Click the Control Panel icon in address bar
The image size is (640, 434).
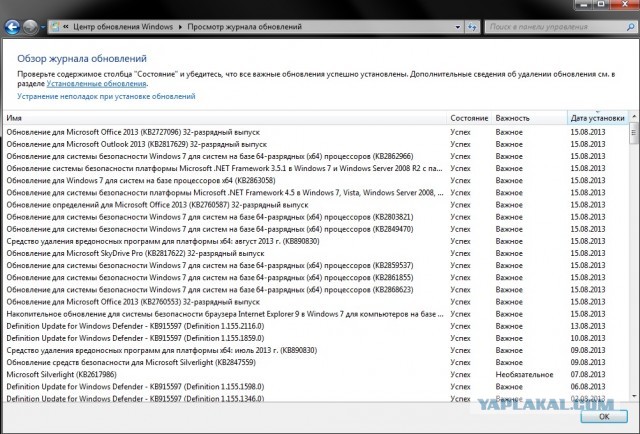point(54,27)
